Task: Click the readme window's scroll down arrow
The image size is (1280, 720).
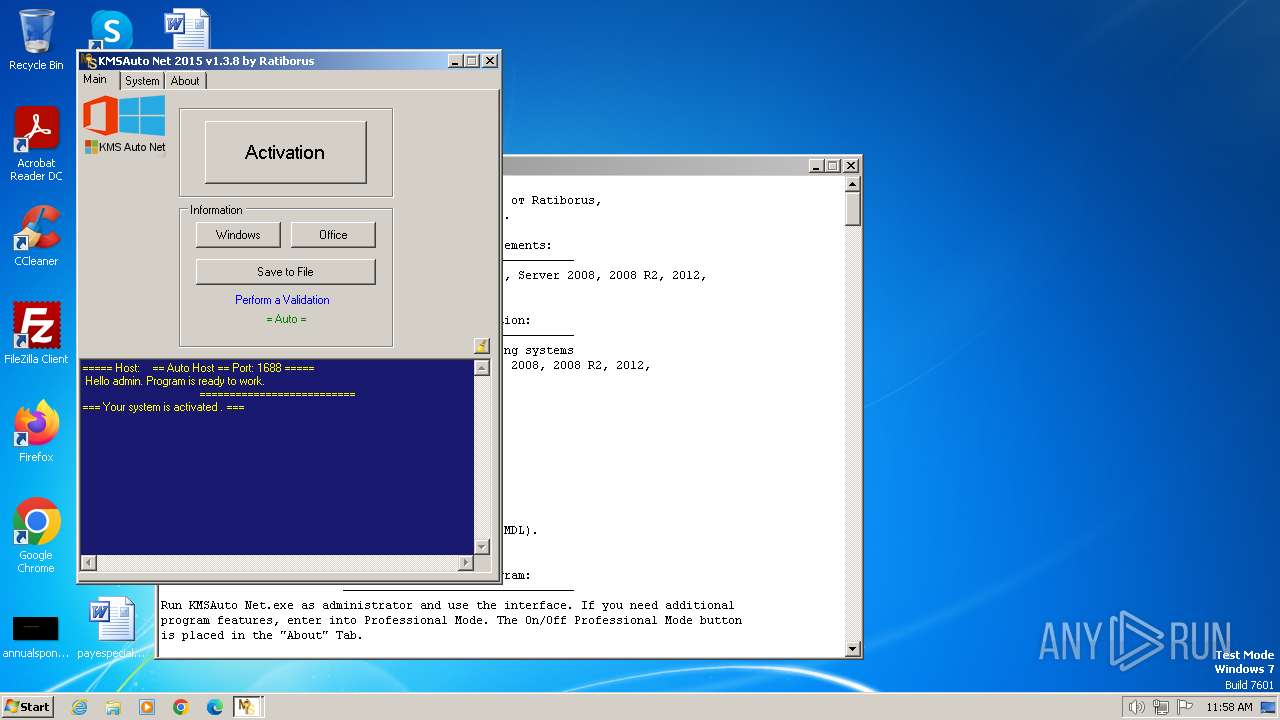Action: [853, 649]
